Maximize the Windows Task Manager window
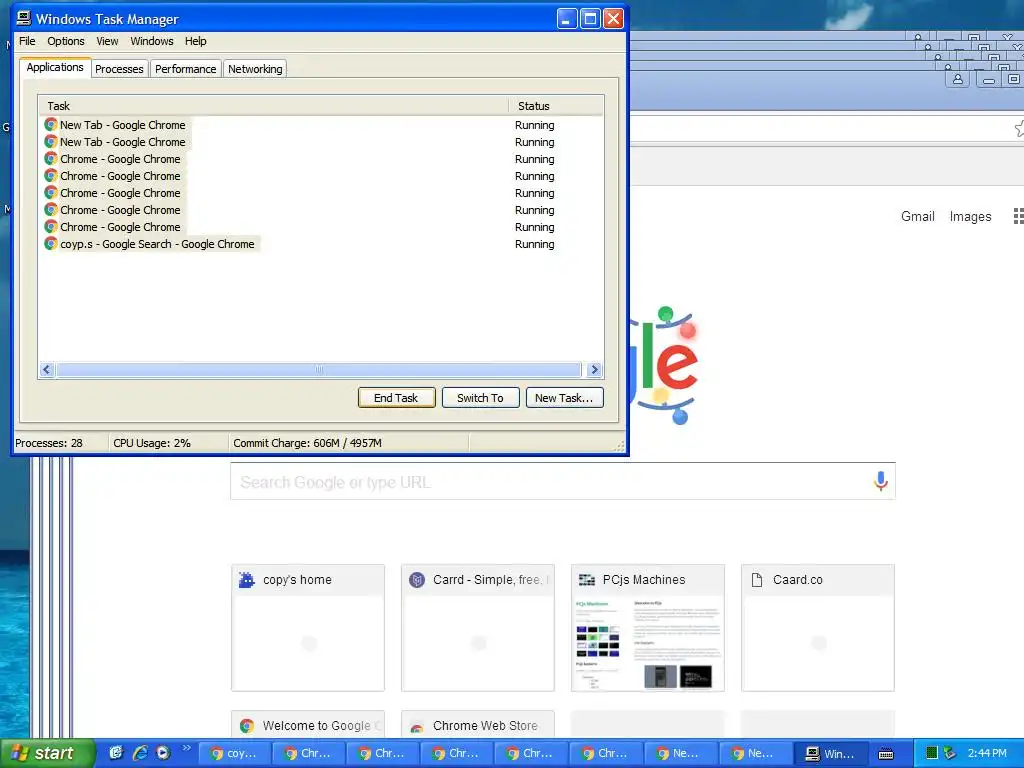Image resolution: width=1024 pixels, height=768 pixels. pos(590,19)
